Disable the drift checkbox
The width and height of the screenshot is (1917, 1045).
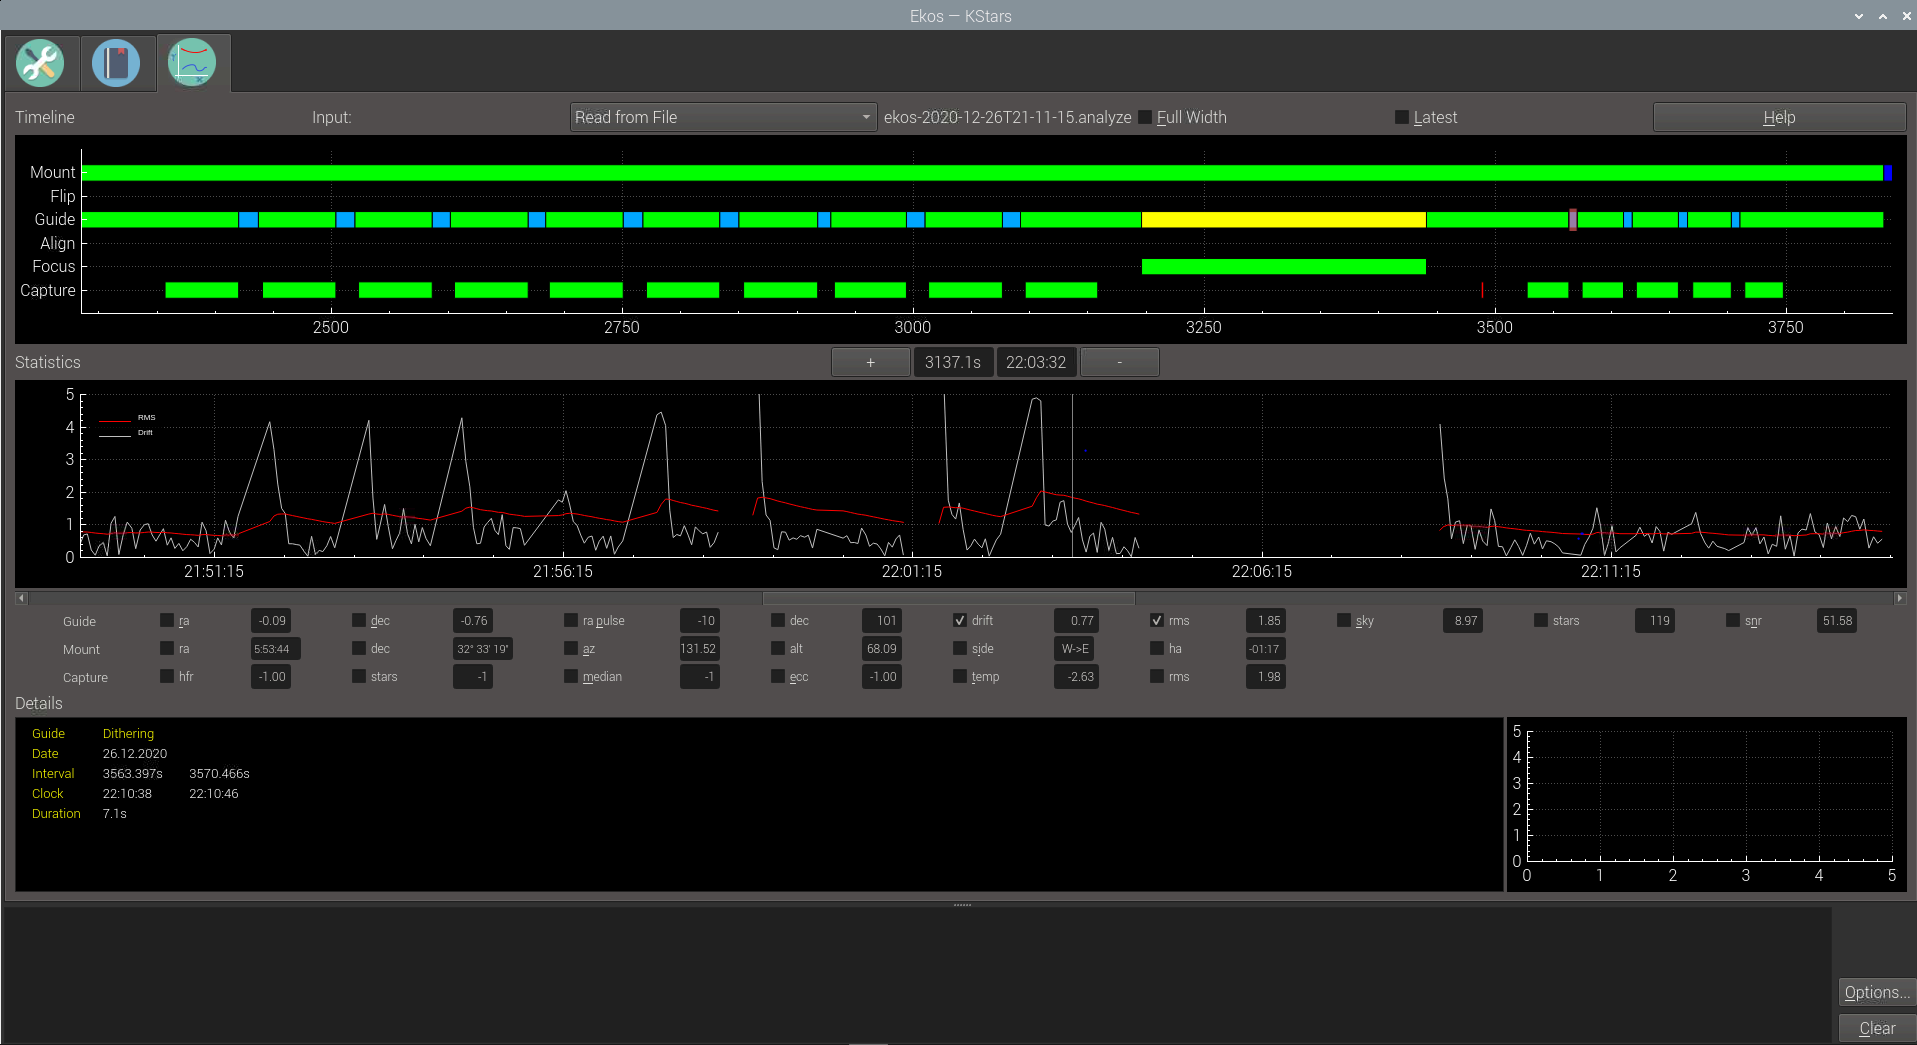click(960, 620)
